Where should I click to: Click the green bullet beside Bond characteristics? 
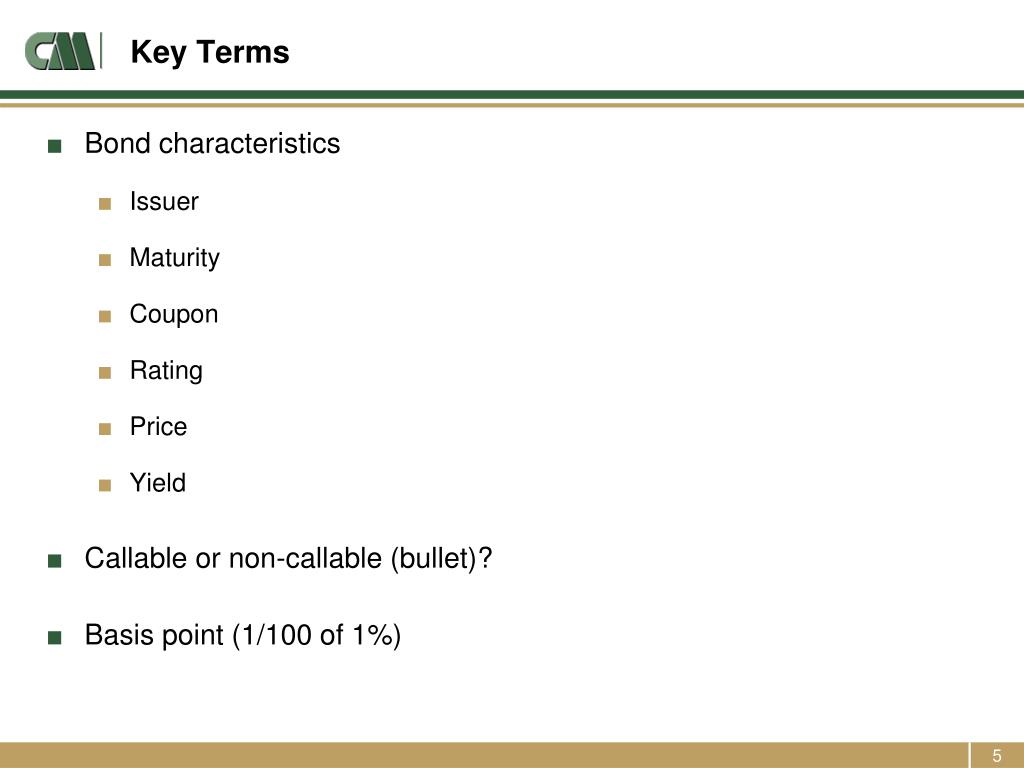tap(55, 146)
